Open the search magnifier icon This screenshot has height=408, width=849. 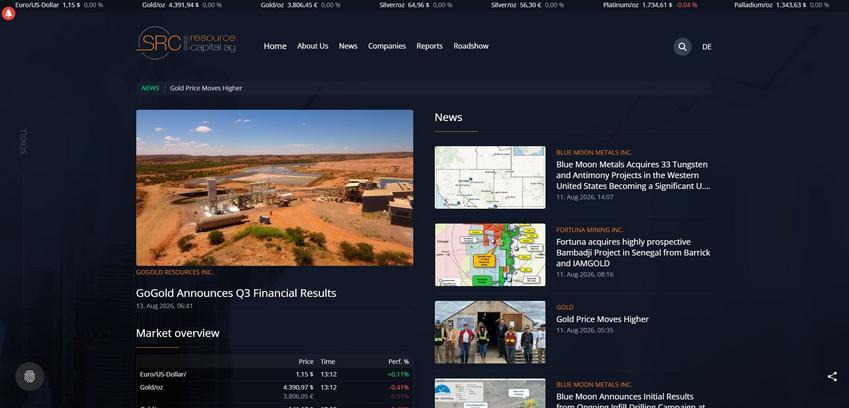click(x=682, y=47)
